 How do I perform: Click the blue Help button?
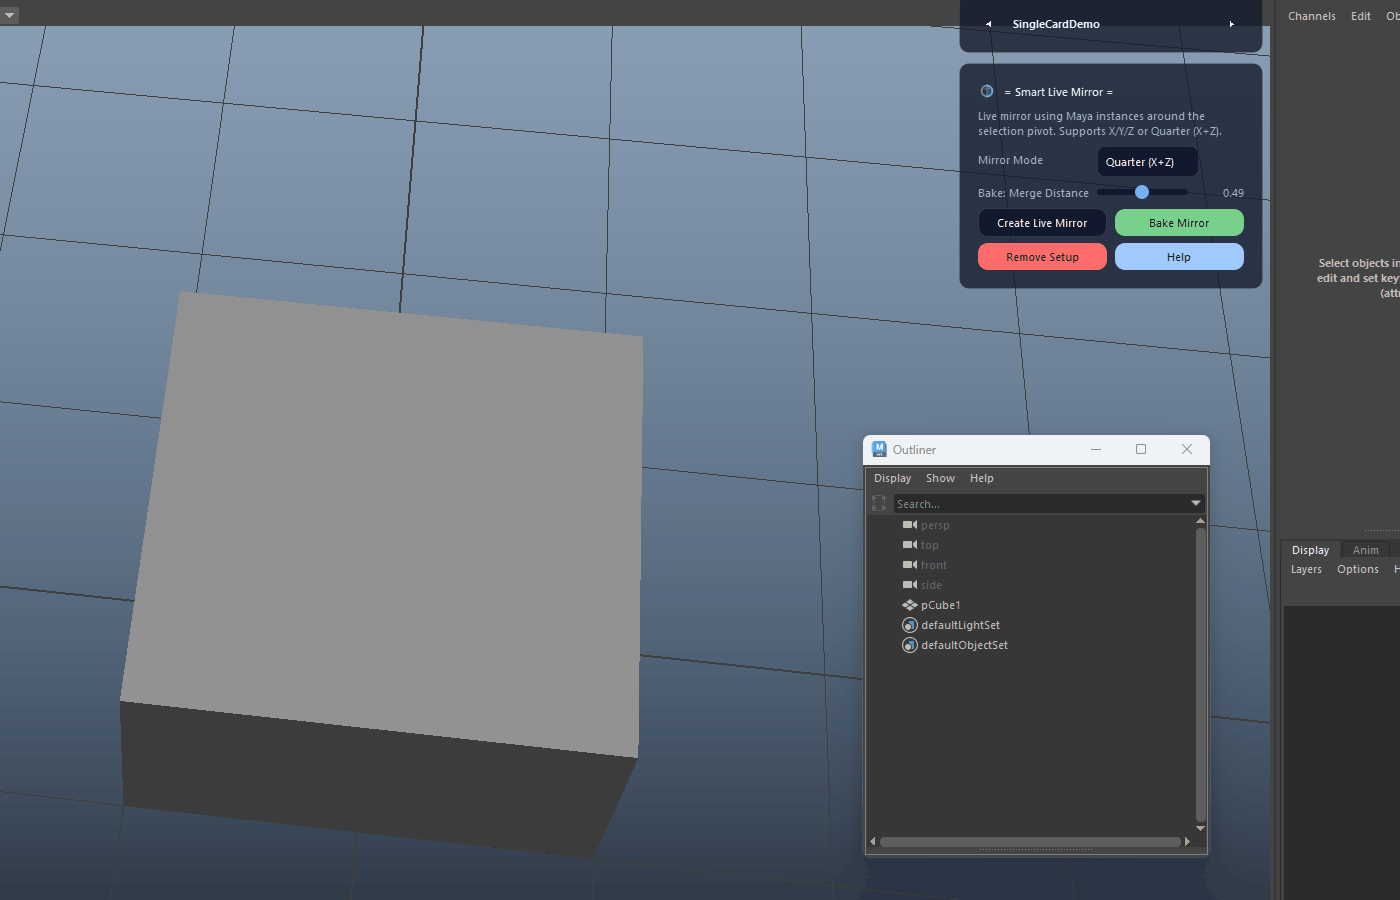pos(1179,257)
